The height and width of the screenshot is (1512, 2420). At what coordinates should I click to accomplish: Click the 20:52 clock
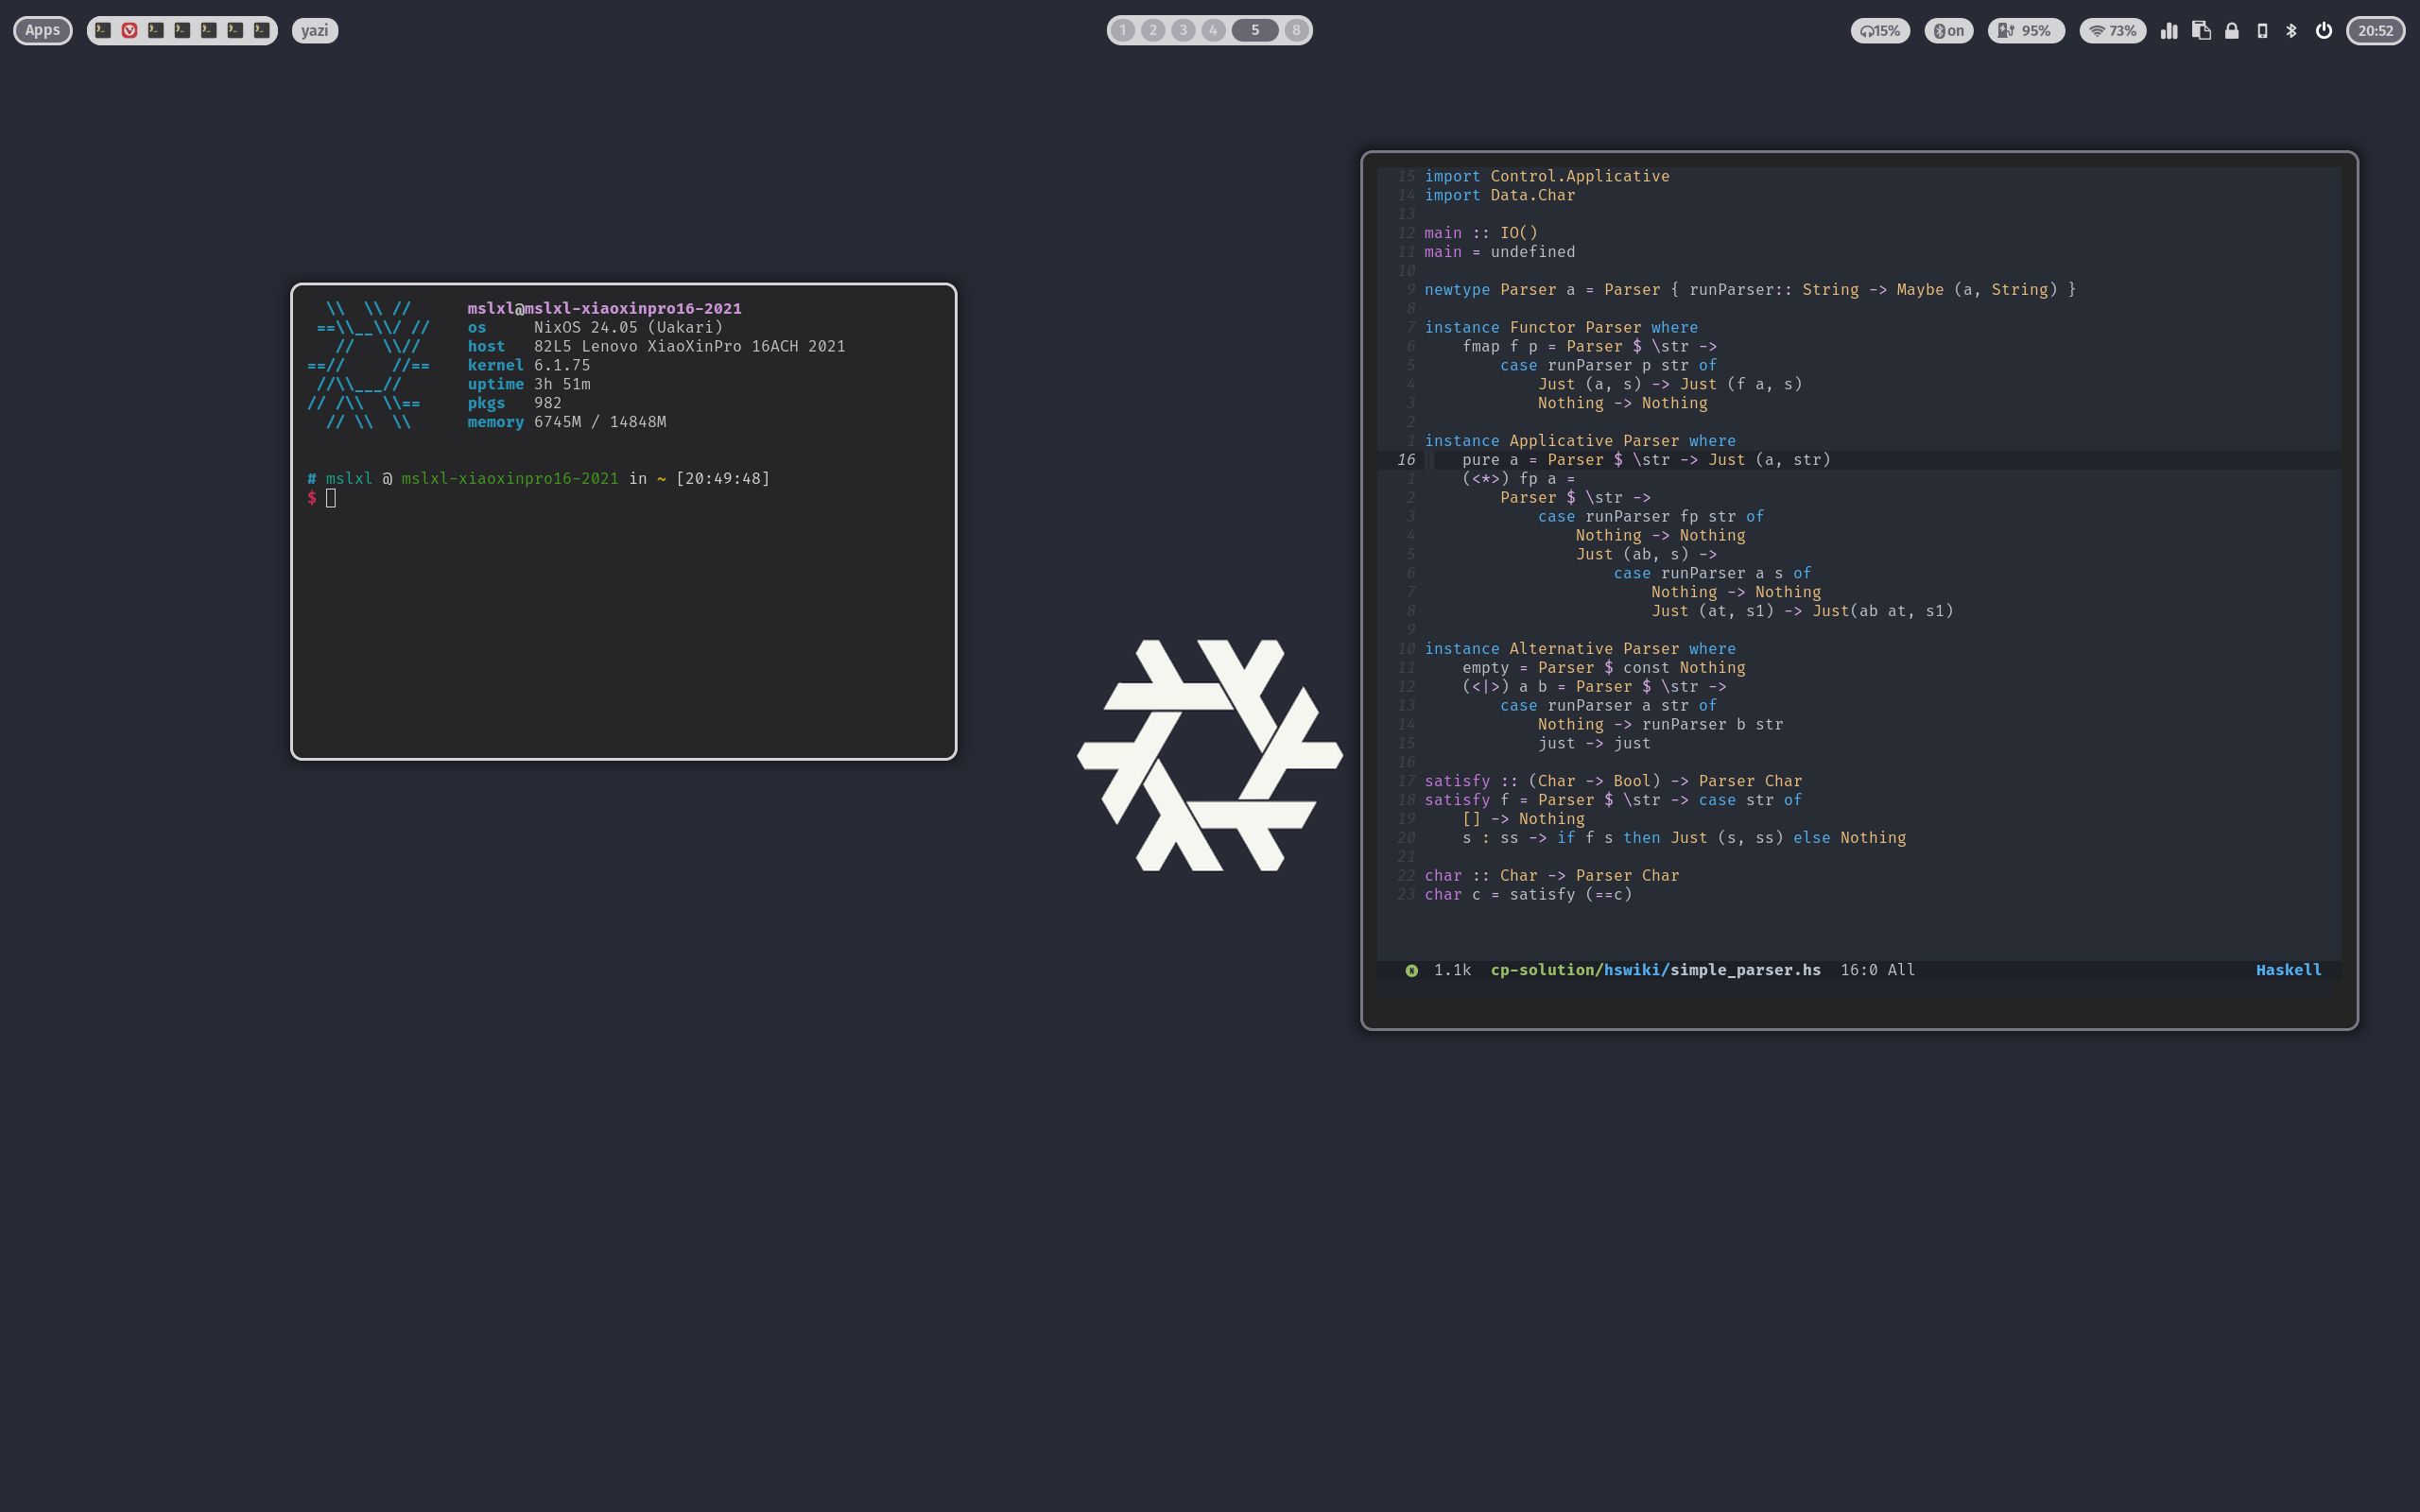tap(2375, 30)
